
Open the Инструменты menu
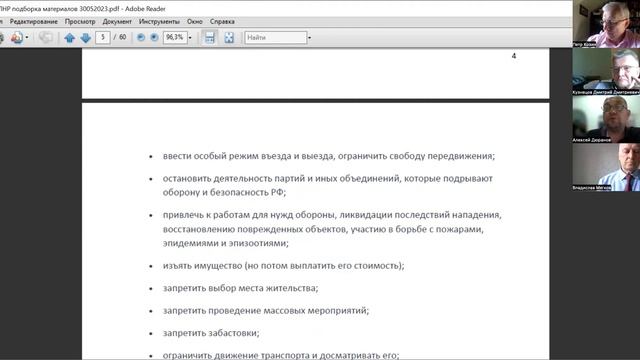click(x=159, y=22)
